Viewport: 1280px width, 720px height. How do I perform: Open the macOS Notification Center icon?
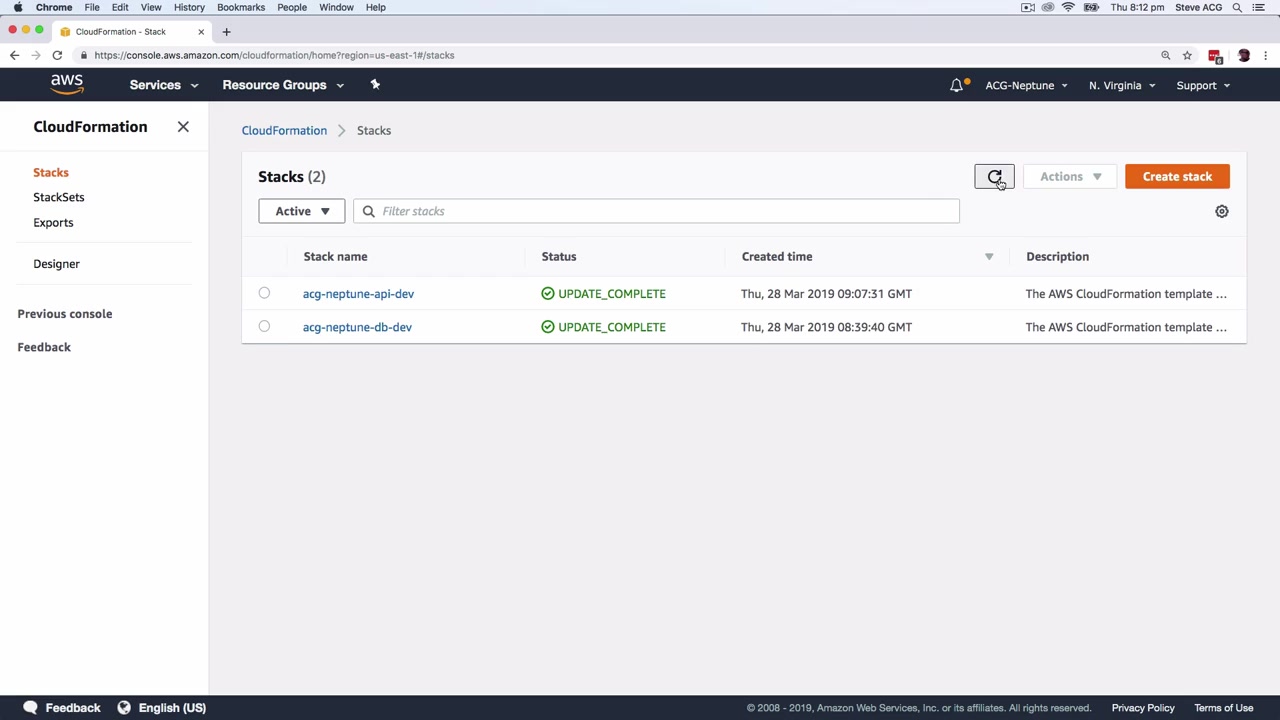(1259, 7)
